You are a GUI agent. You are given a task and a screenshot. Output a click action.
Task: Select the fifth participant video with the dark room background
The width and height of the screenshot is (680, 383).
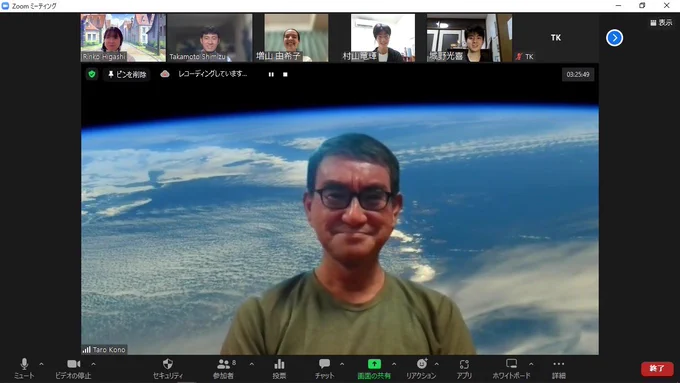[469, 38]
